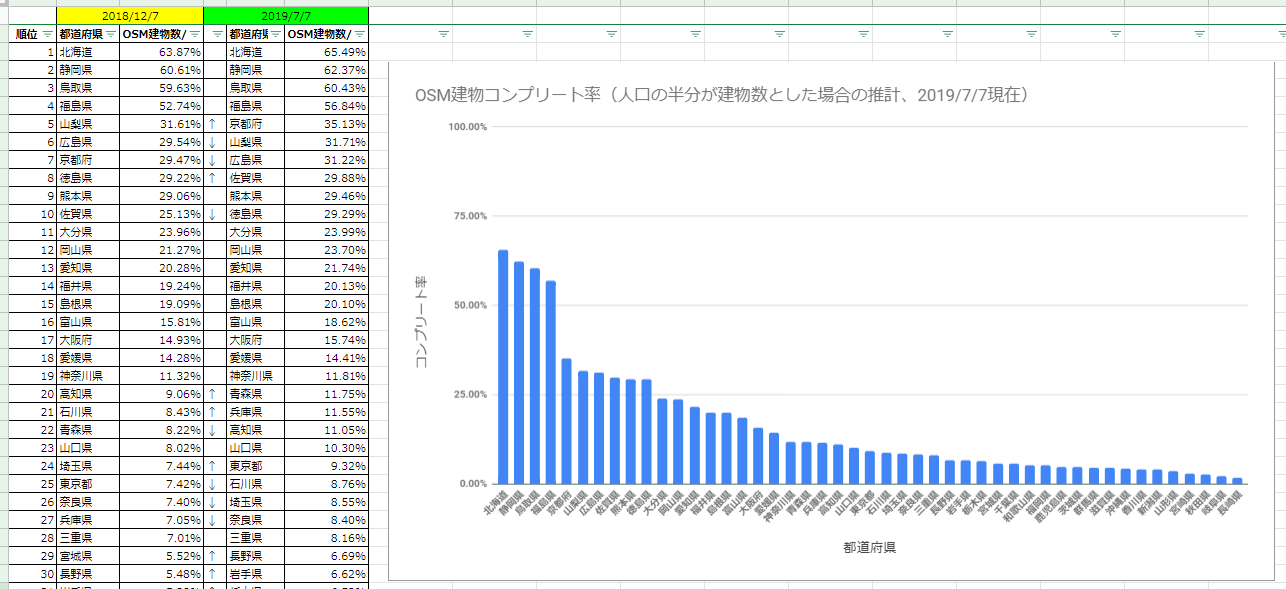Screen dimensions: 1286x589
Task: Open the filter for the 順位 column
Action: [x=48, y=34]
